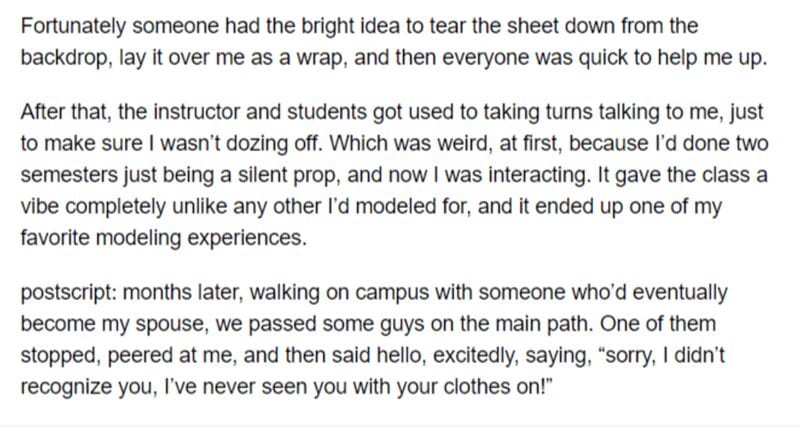Click the word "excitedly" in the last paragraph
This screenshot has height=430, width=800.
pos(474,356)
